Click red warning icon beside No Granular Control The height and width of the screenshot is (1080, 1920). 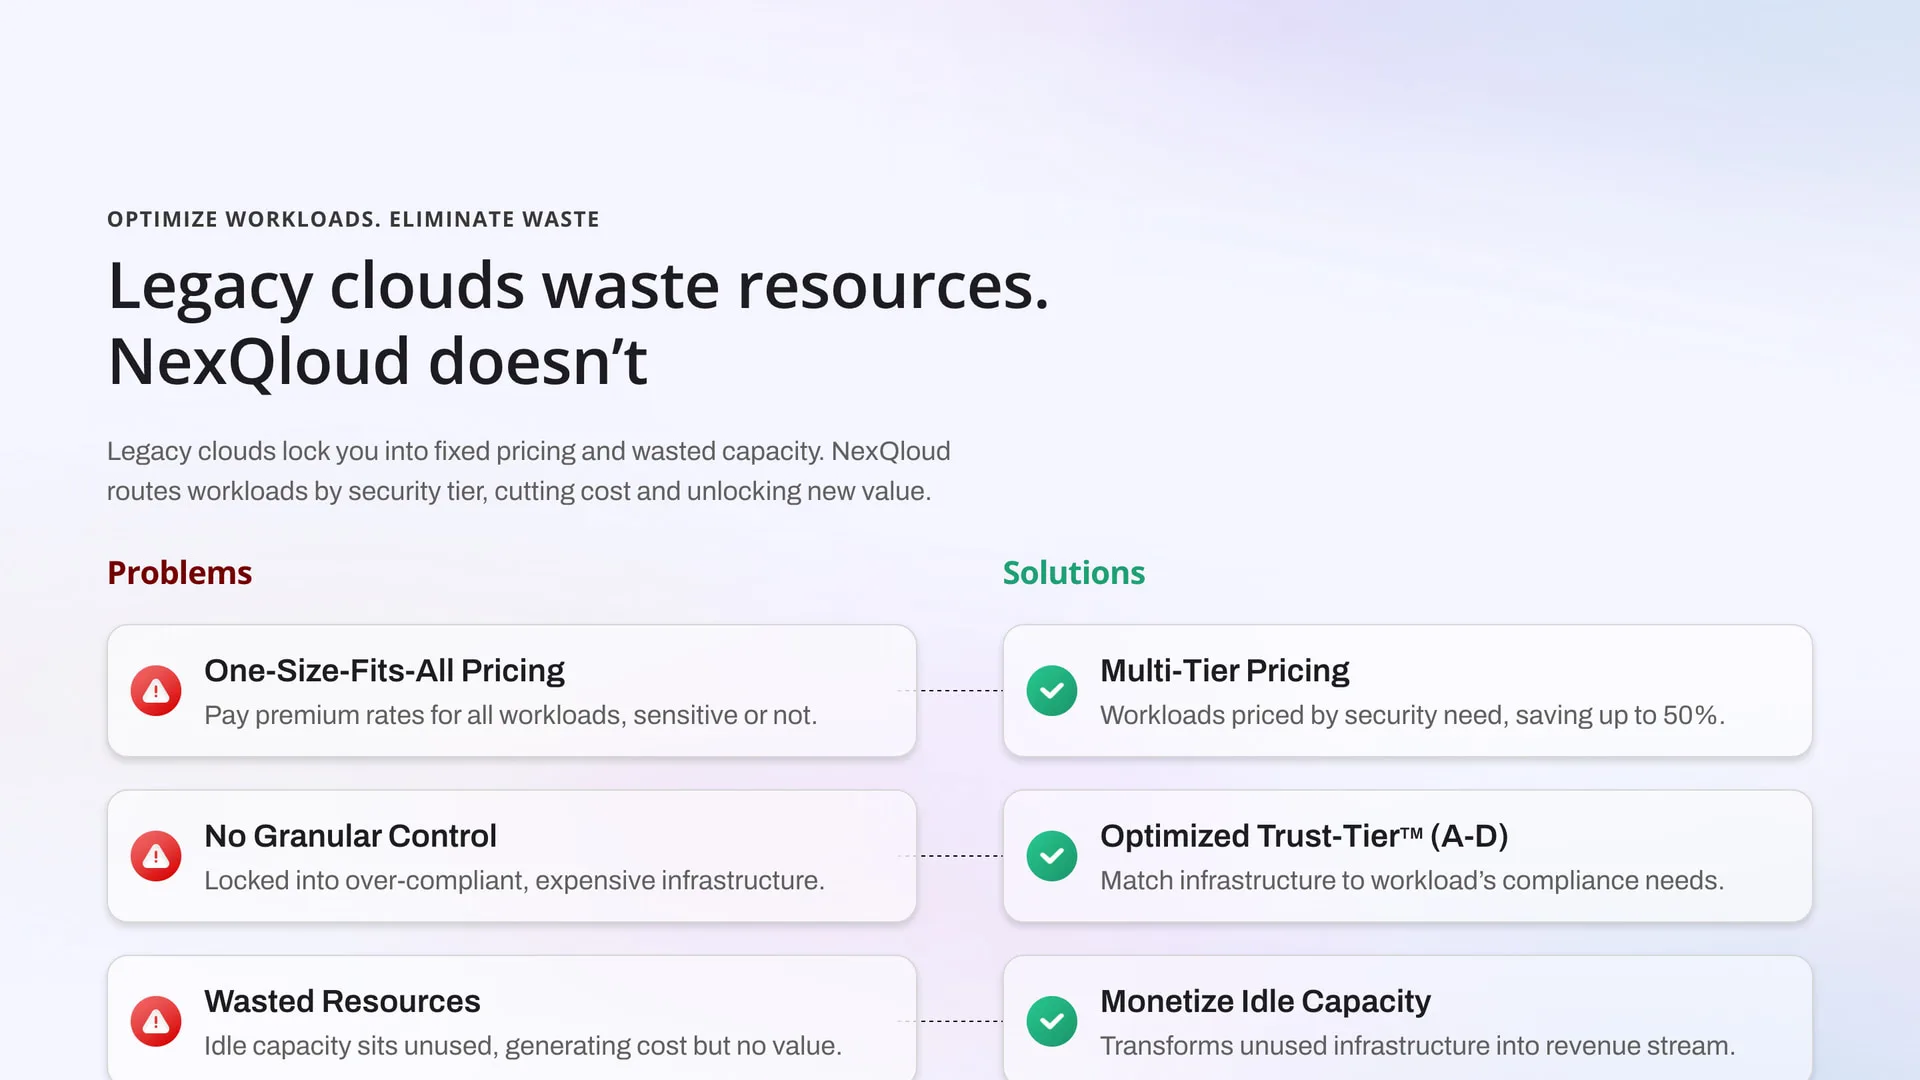156,856
